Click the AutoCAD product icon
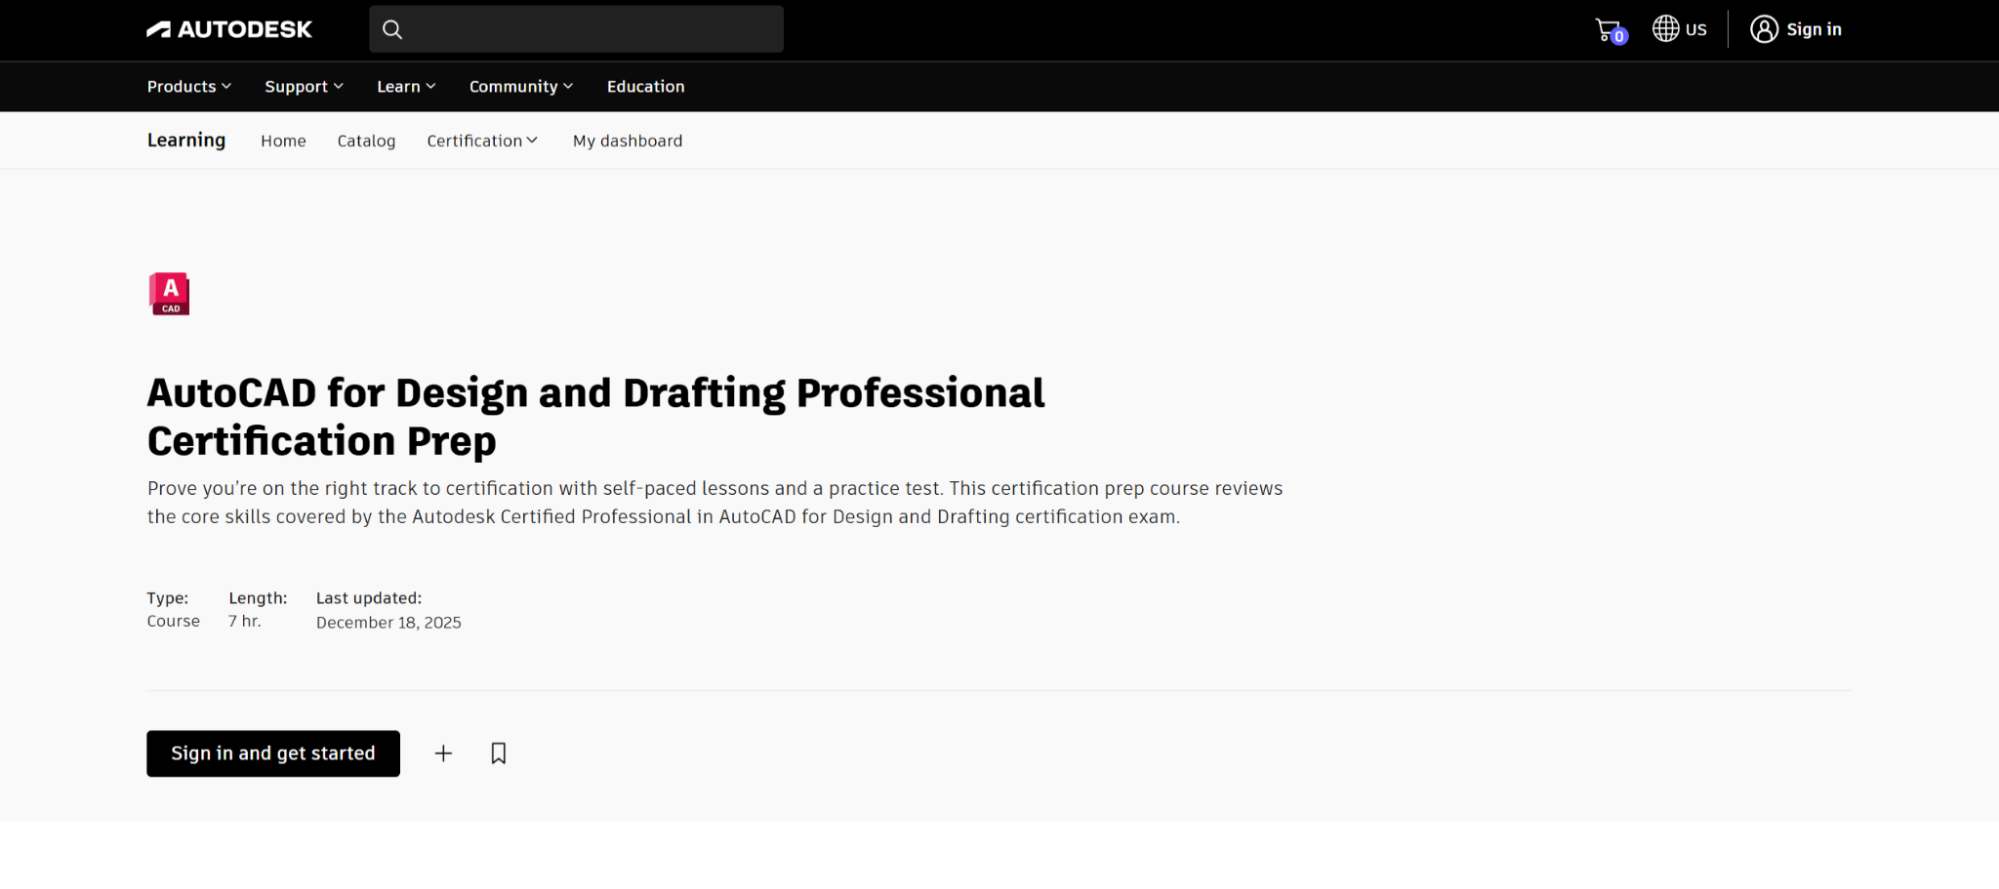Screen dimensions: 1999x889 pyautogui.click(x=169, y=294)
